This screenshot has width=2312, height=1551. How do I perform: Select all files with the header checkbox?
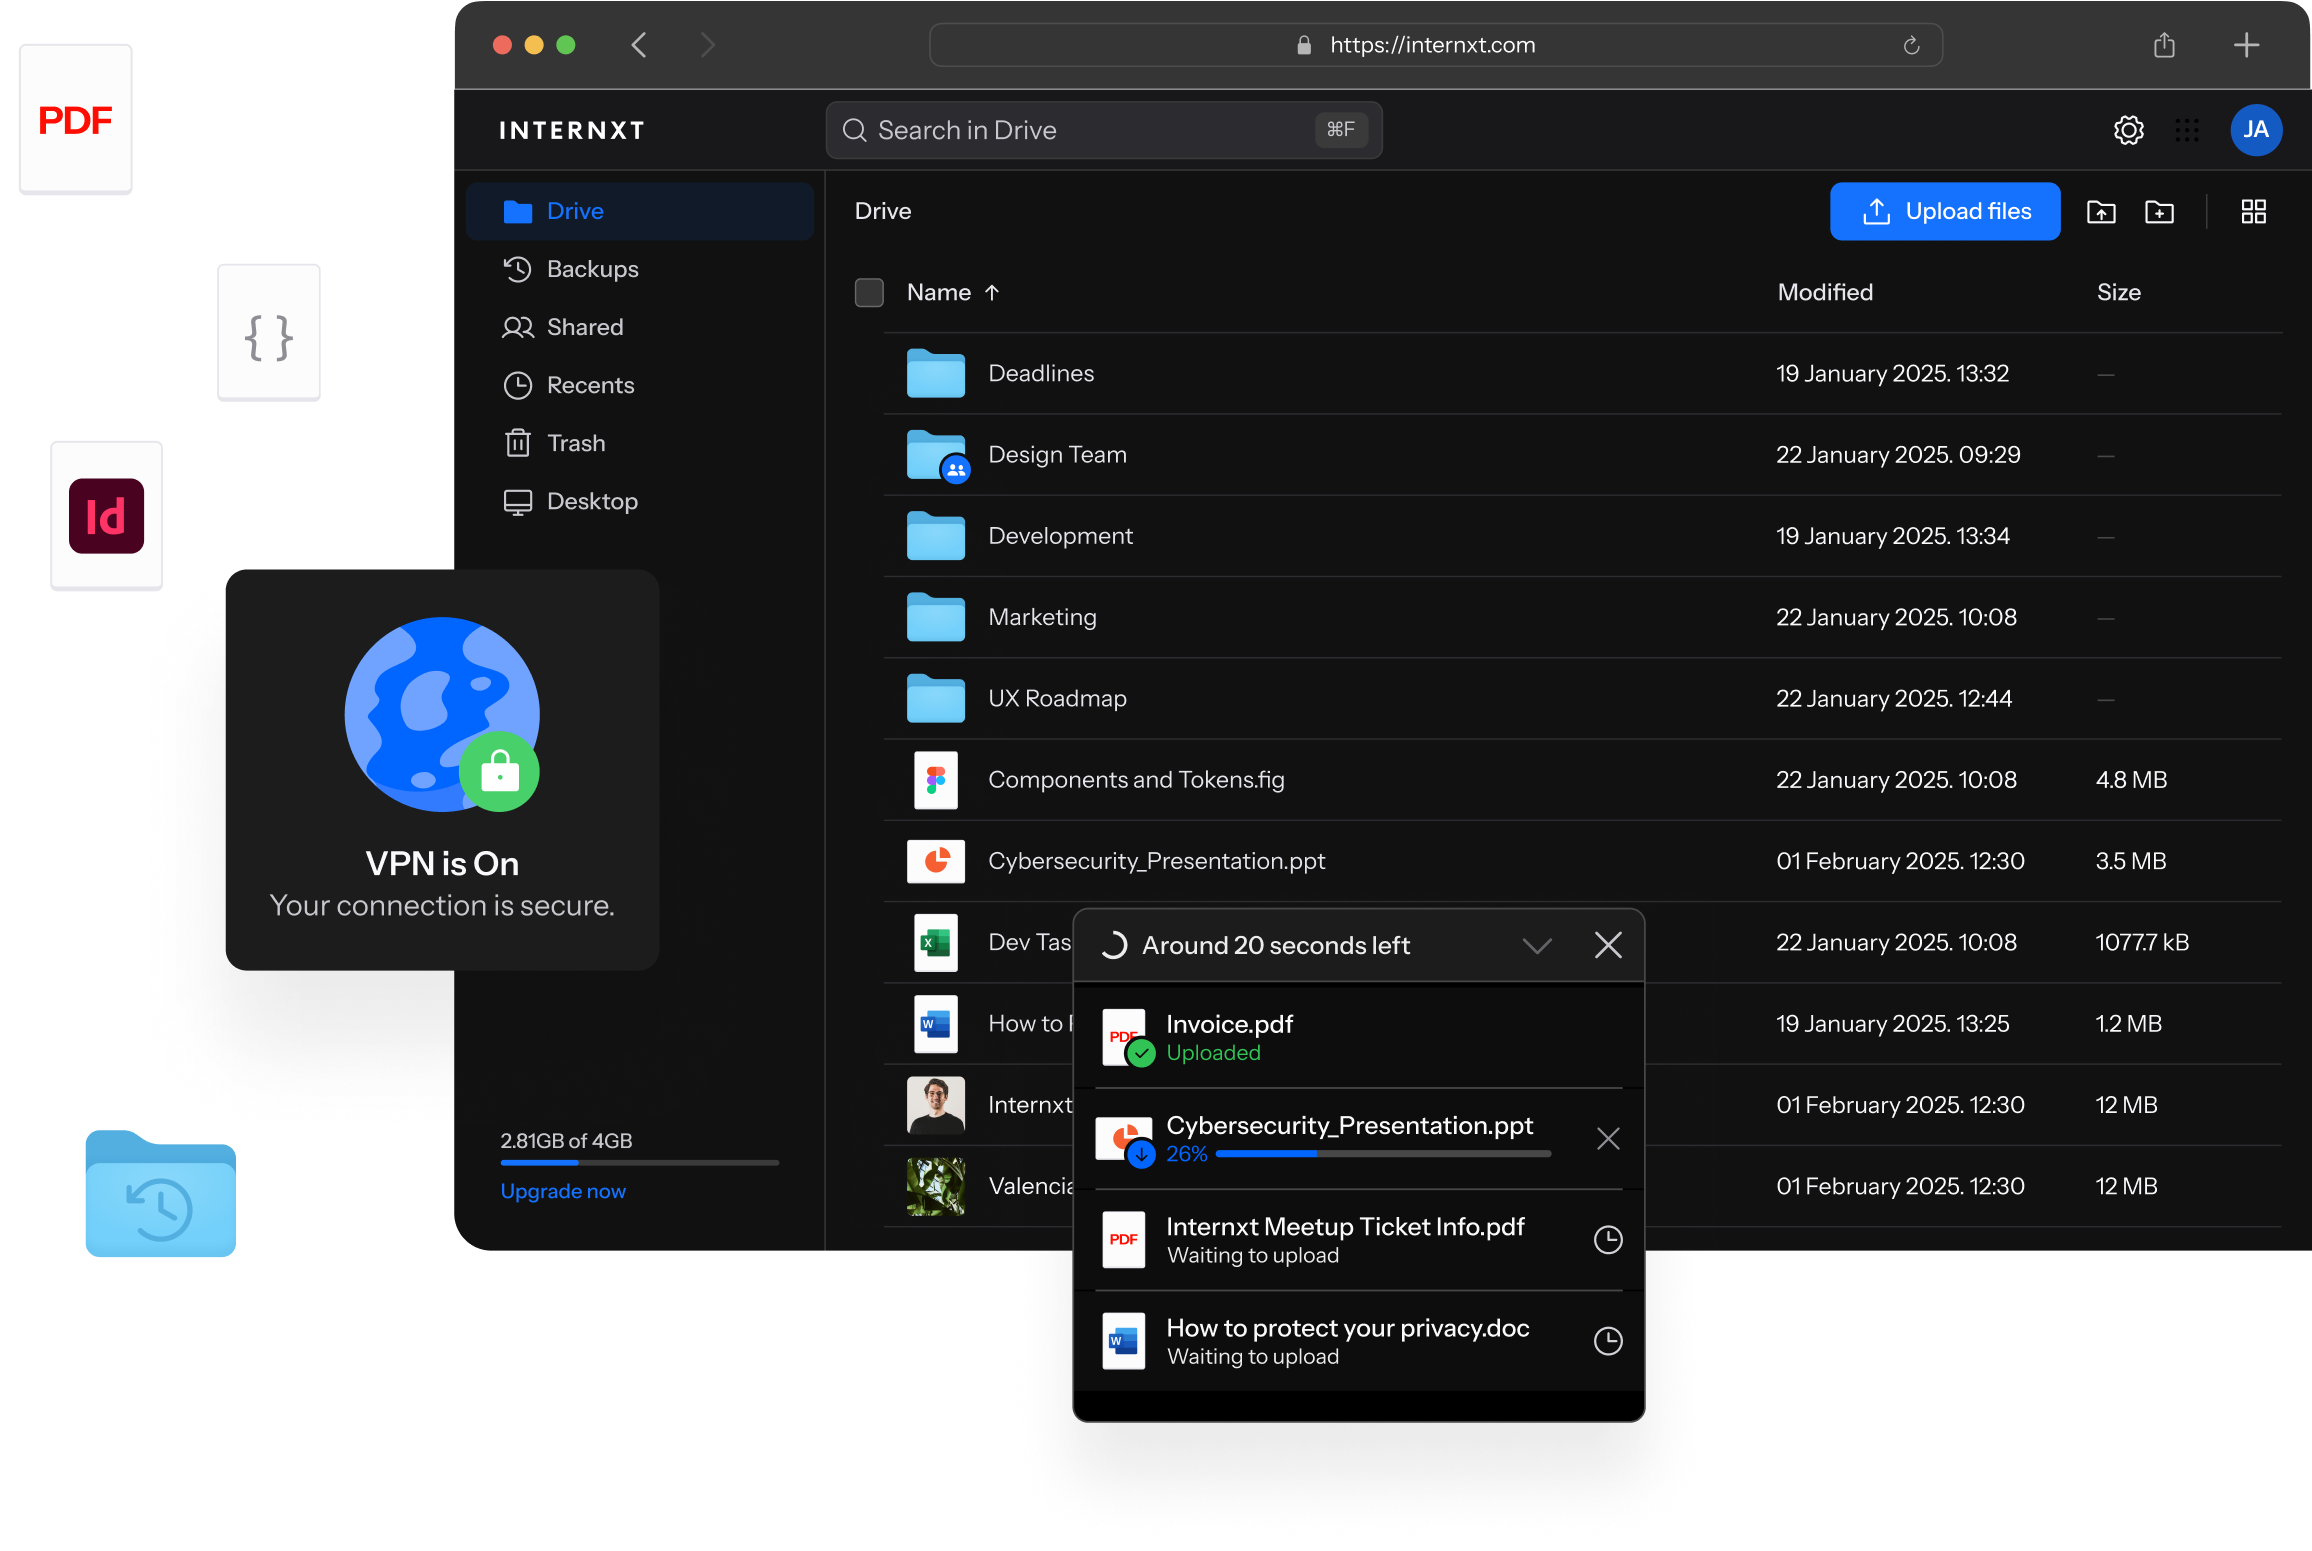pyautogui.click(x=869, y=292)
